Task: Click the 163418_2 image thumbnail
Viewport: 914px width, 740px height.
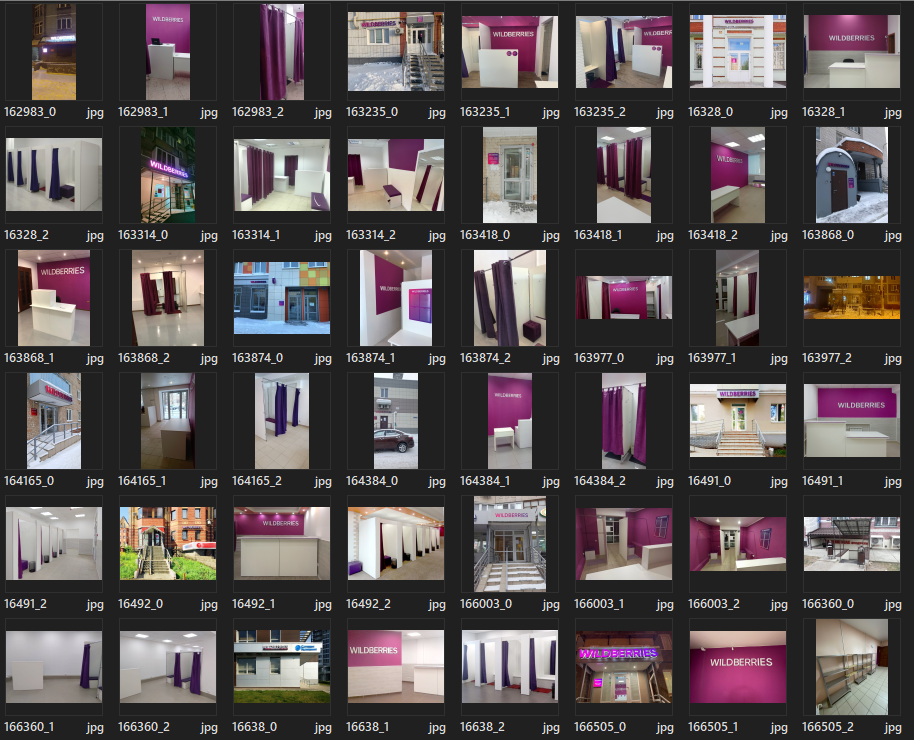Action: pyautogui.click(x=738, y=175)
